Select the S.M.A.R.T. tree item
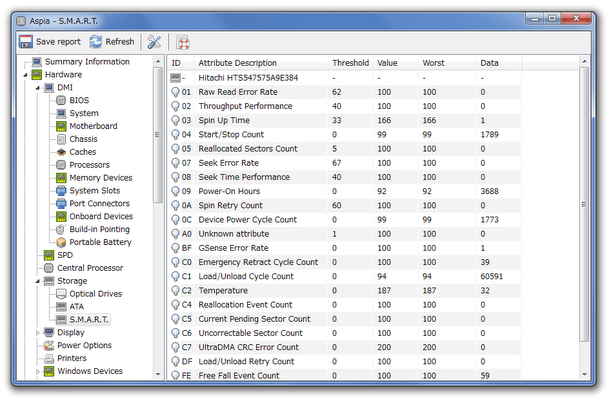 (89, 319)
